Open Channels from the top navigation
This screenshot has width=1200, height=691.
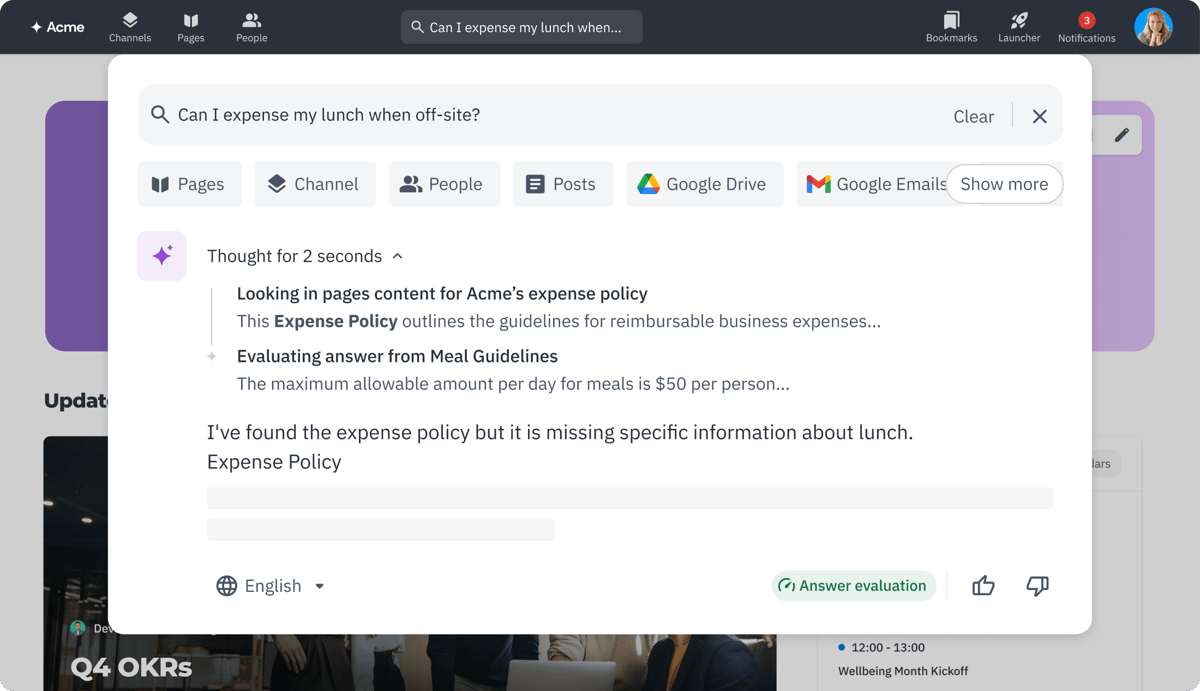tap(130, 27)
